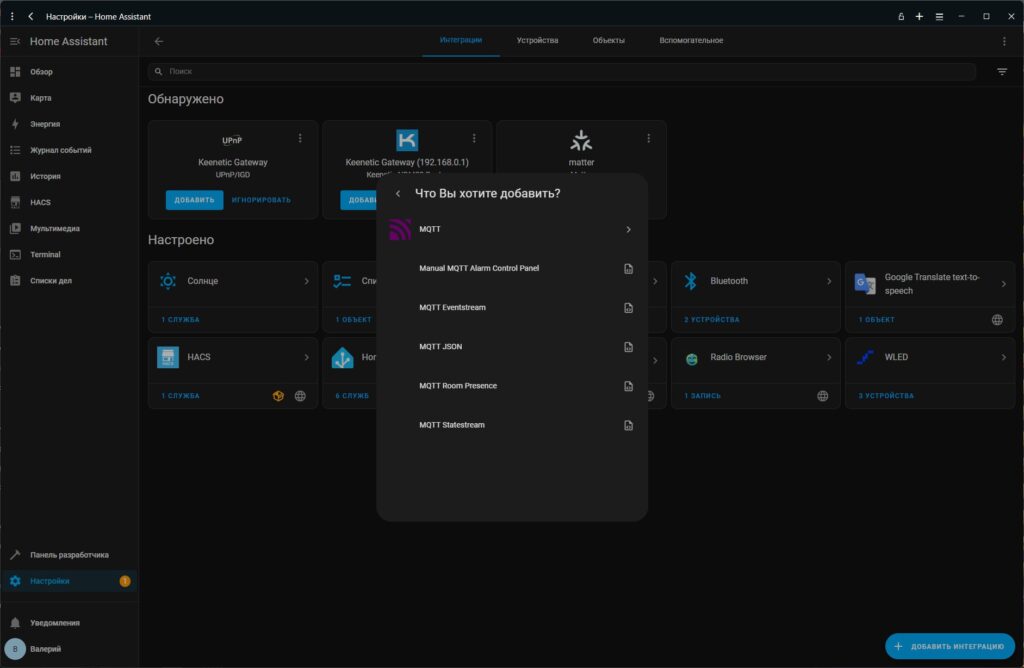1024x668 pixels.
Task: Open Developer tools panel
Action: [x=69, y=555]
